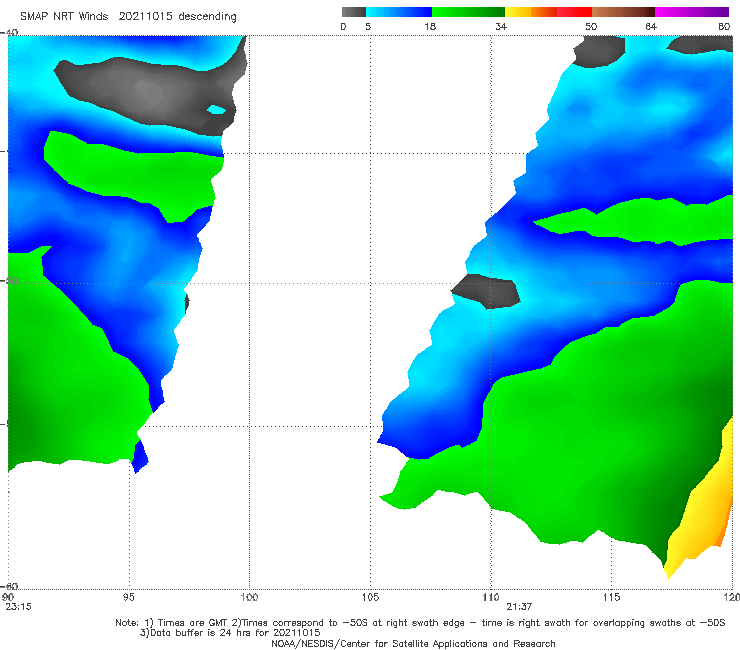Click the longitude axis label '110'
Viewport: 740px width, 650px height.
coord(491,597)
